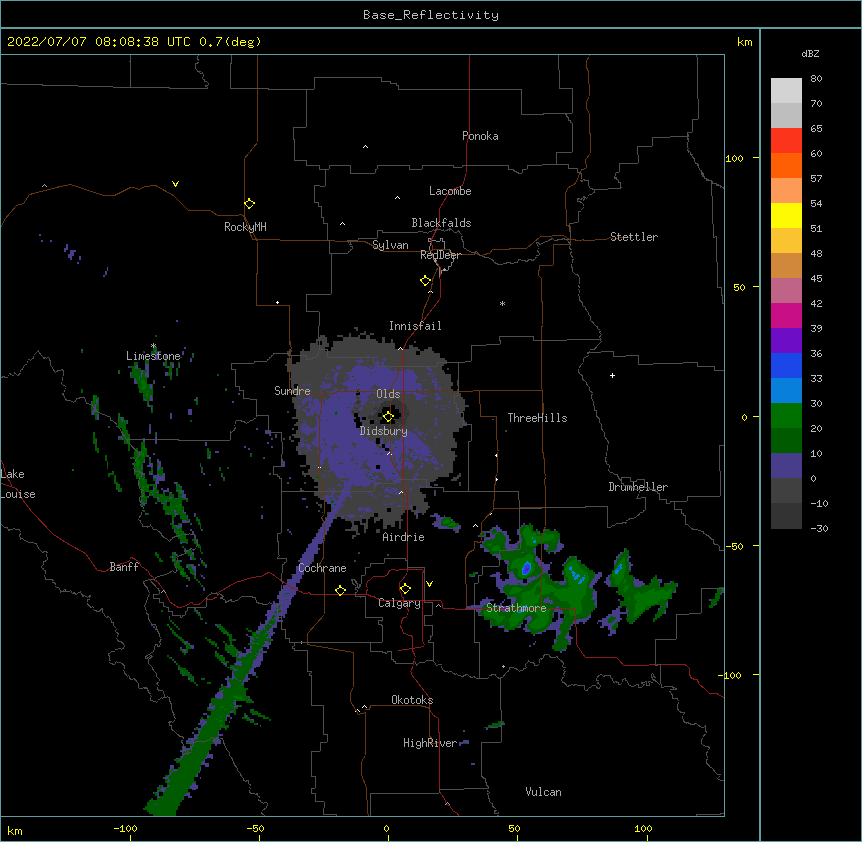
Task: Click the yellow V marker northwest of RockyMH
Action: 175,184
